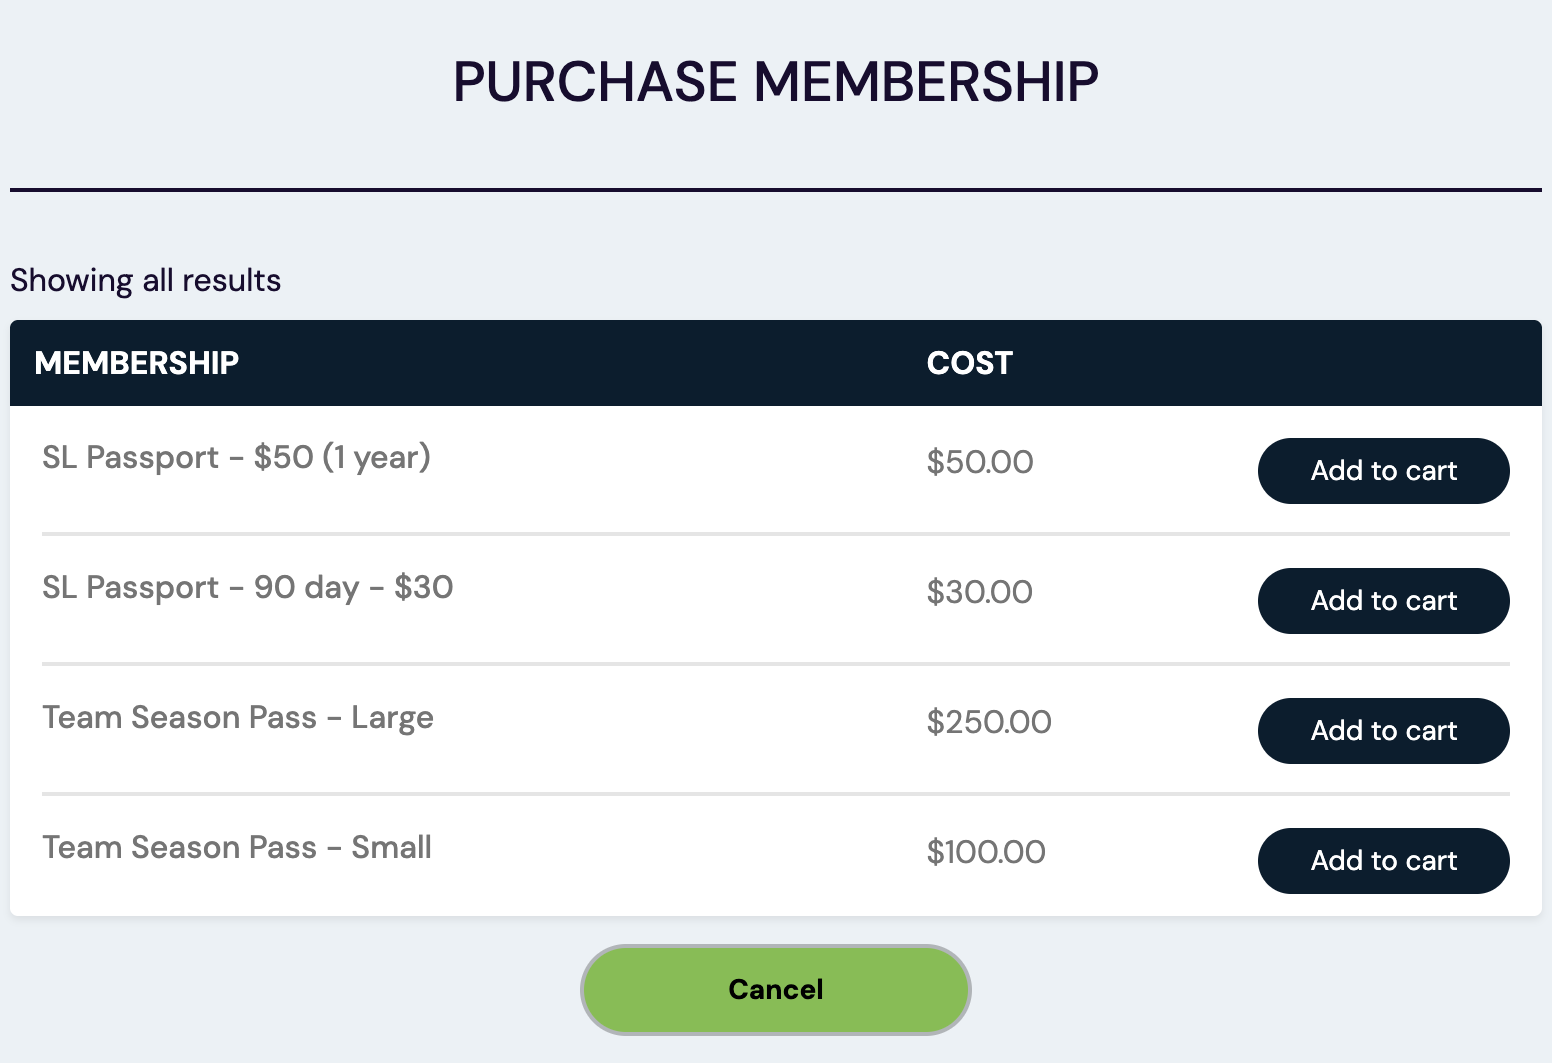Select the $250.00 cost value

coord(989,721)
